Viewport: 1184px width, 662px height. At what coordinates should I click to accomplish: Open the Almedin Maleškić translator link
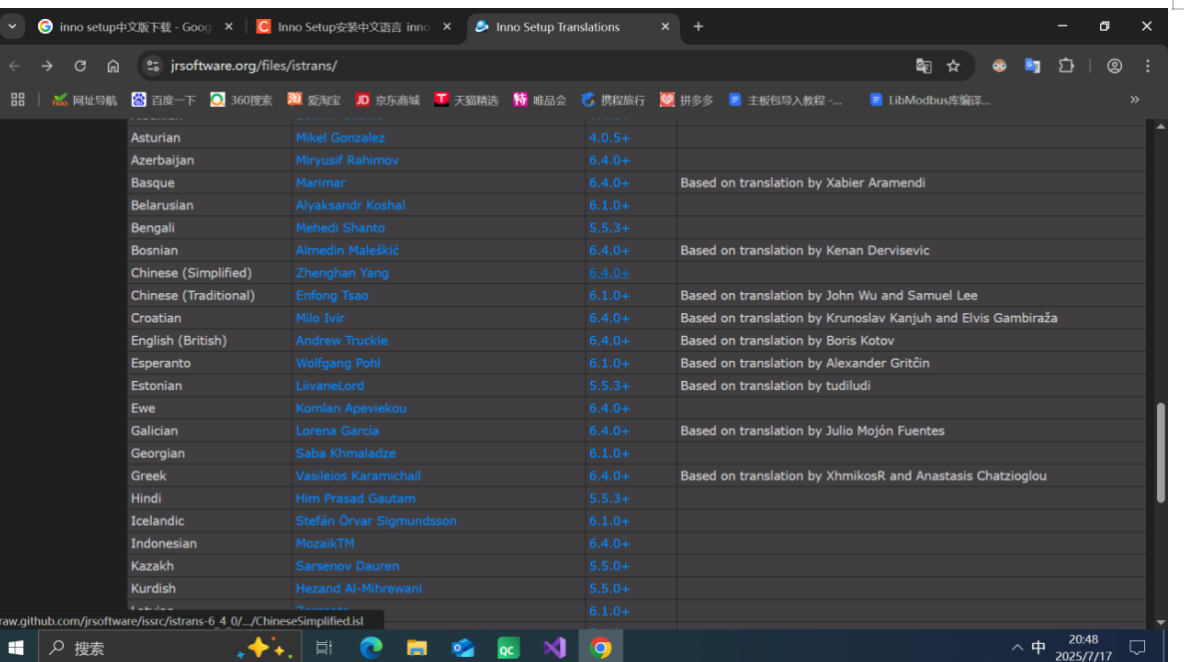tap(347, 251)
